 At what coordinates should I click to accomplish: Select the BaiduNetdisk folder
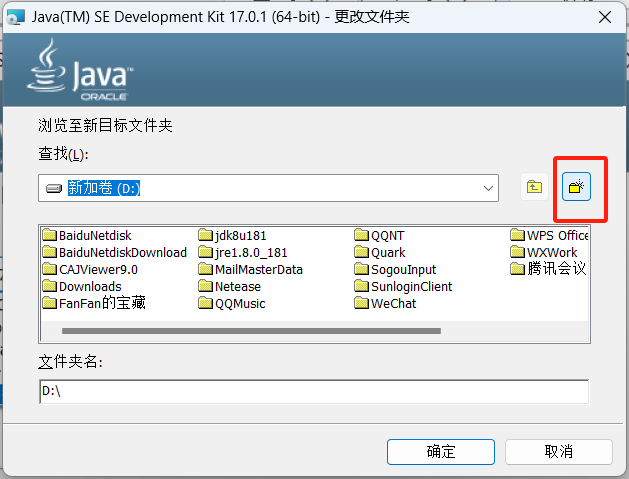coord(87,235)
